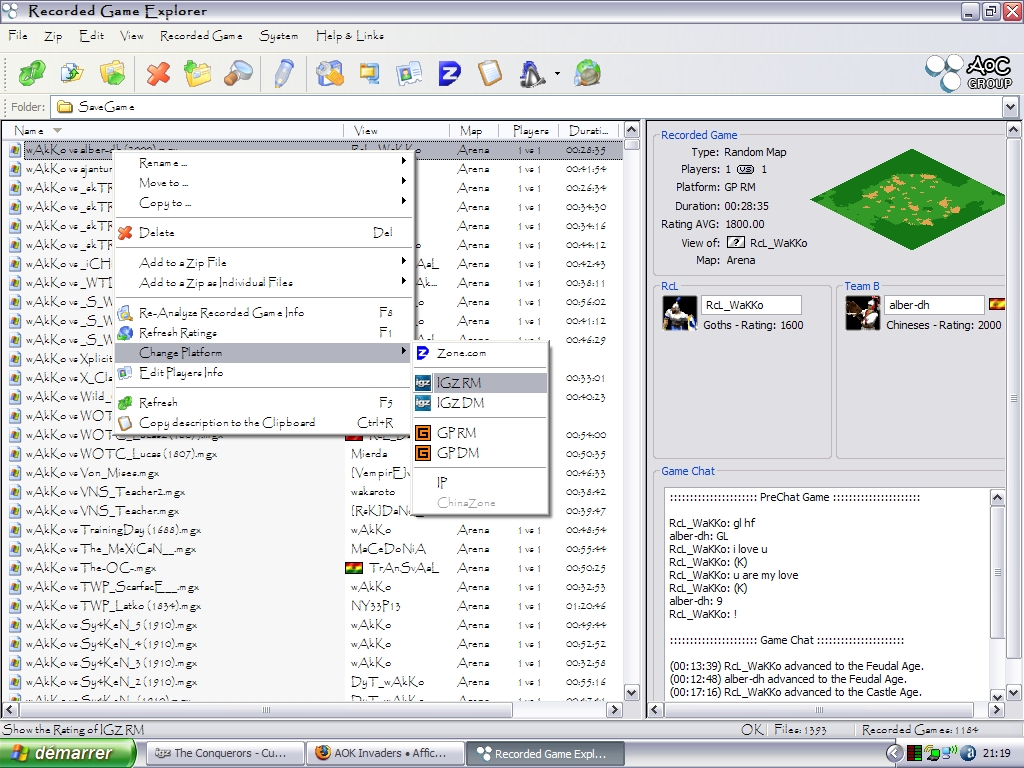Image resolution: width=1024 pixels, height=768 pixels.
Task: Choose Re-Analyze Recorded Game Info
Action: tap(264, 312)
